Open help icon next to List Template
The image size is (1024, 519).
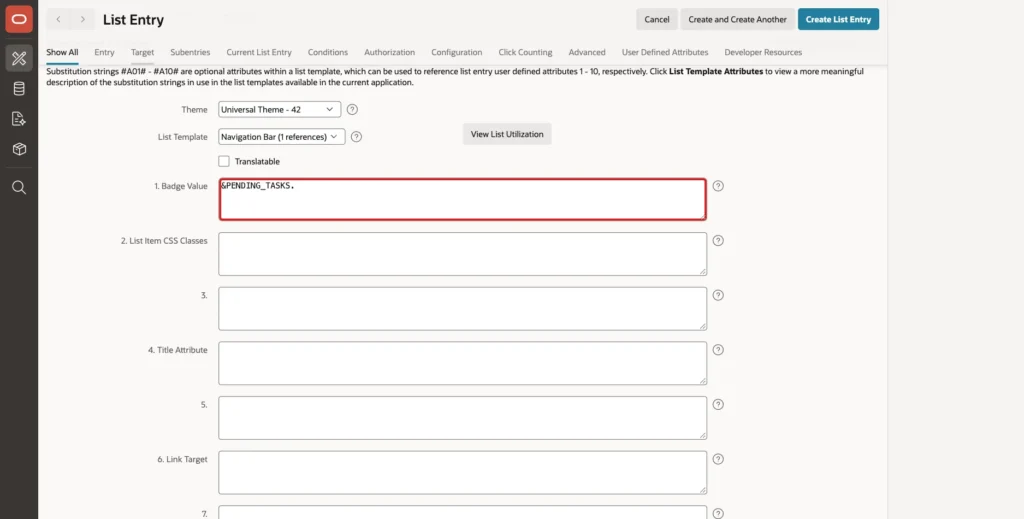click(356, 137)
